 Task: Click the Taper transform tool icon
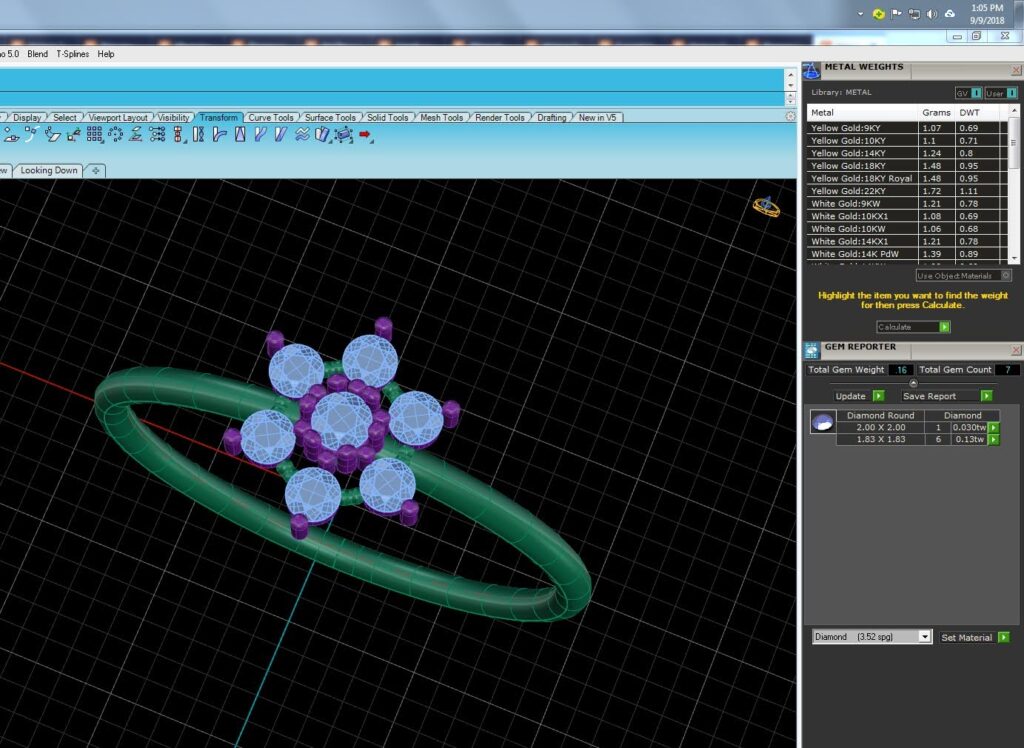click(240, 134)
